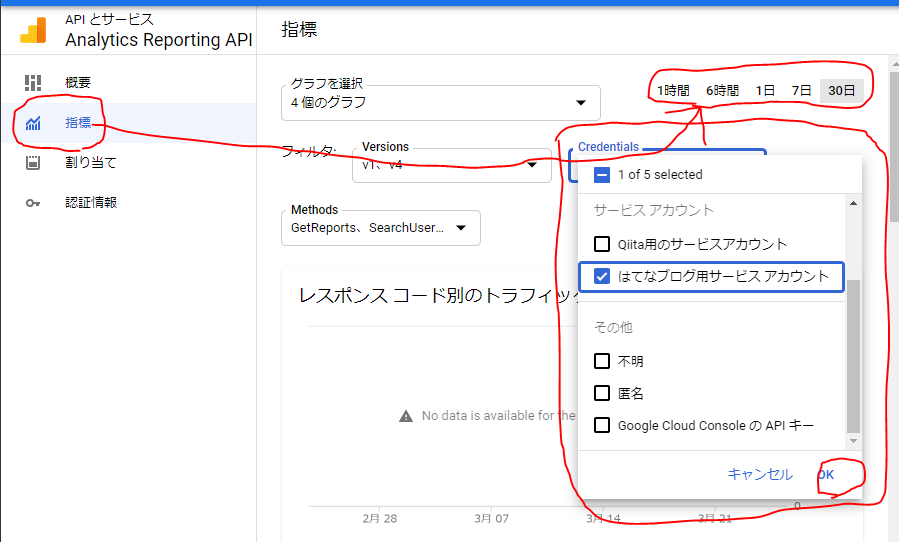Open the グラフを選択 dropdown
The height and width of the screenshot is (542, 899).
coord(440,103)
